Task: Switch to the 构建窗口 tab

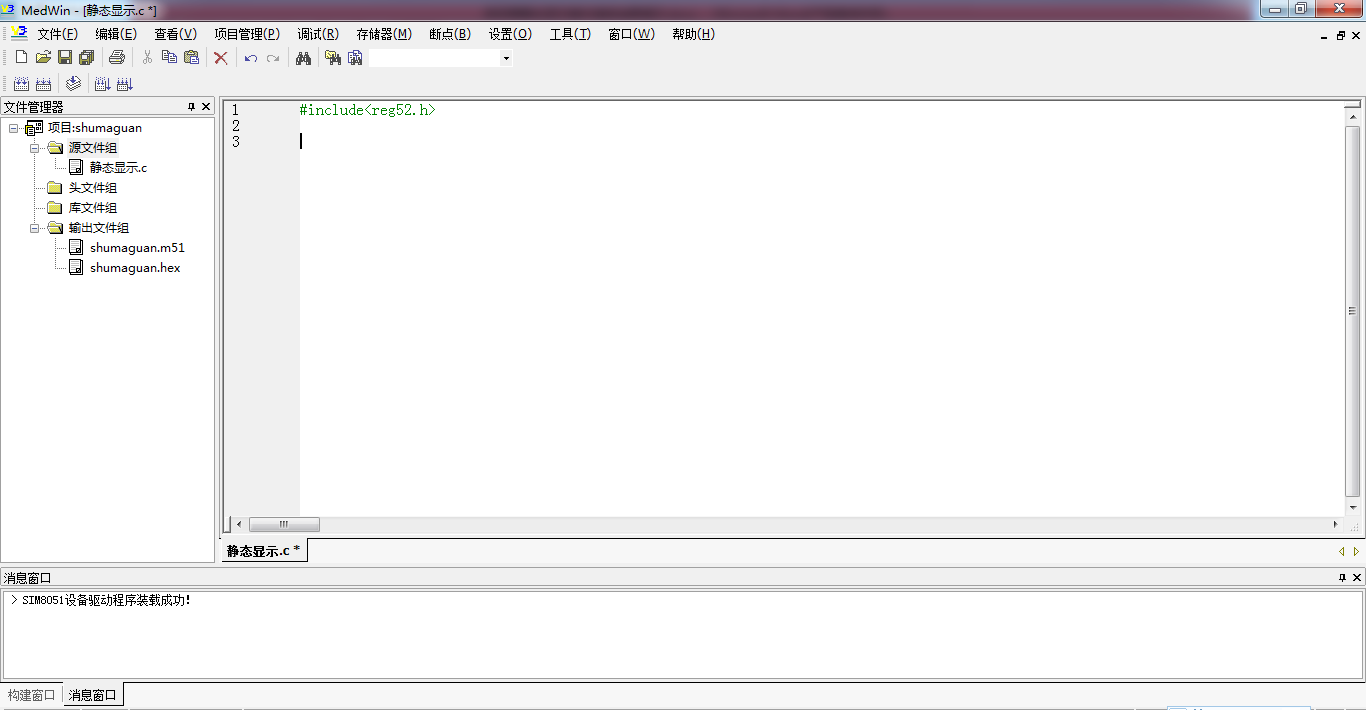Action: coord(32,695)
